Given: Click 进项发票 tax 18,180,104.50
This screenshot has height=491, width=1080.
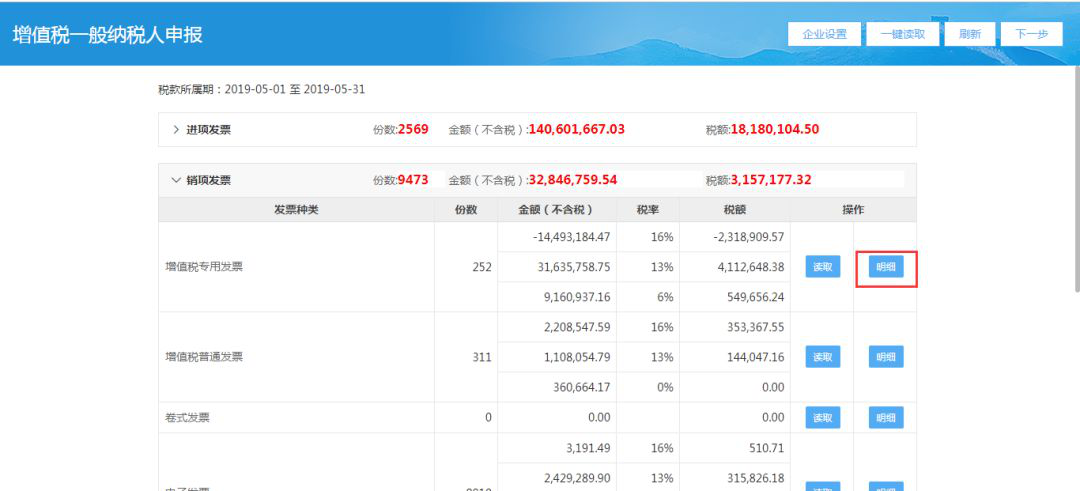Looking at the screenshot, I should click(775, 129).
